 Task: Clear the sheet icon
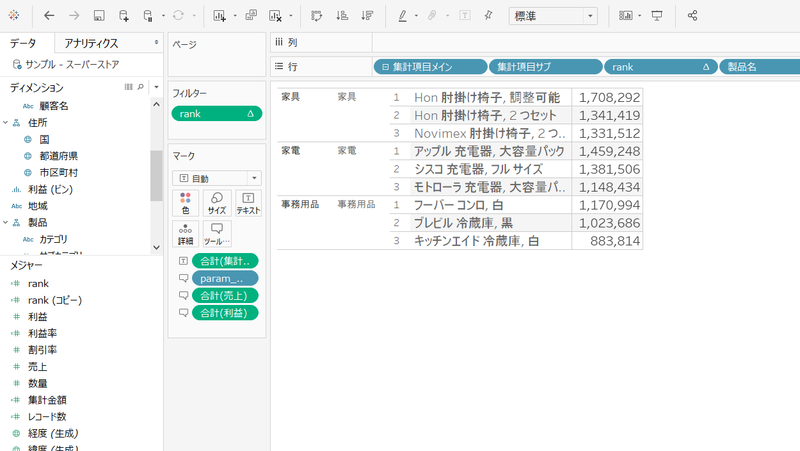pos(275,16)
